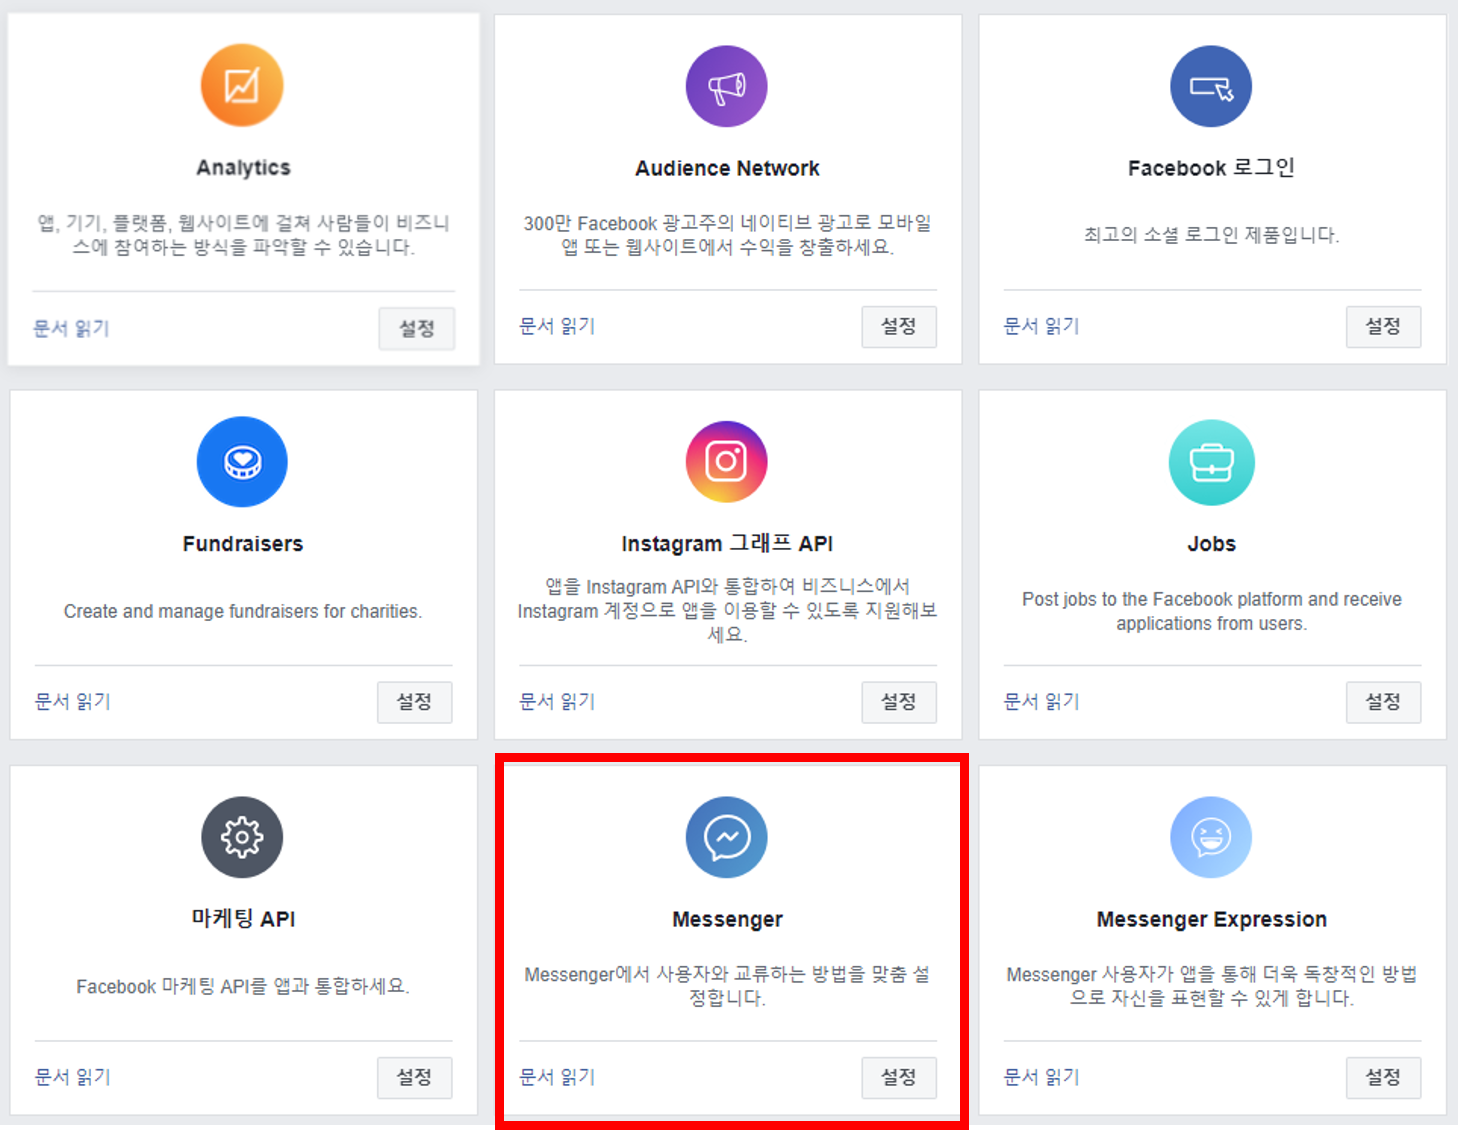The image size is (1458, 1130).
Task: Click the Messenger chat bubble icon
Action: pos(727,837)
